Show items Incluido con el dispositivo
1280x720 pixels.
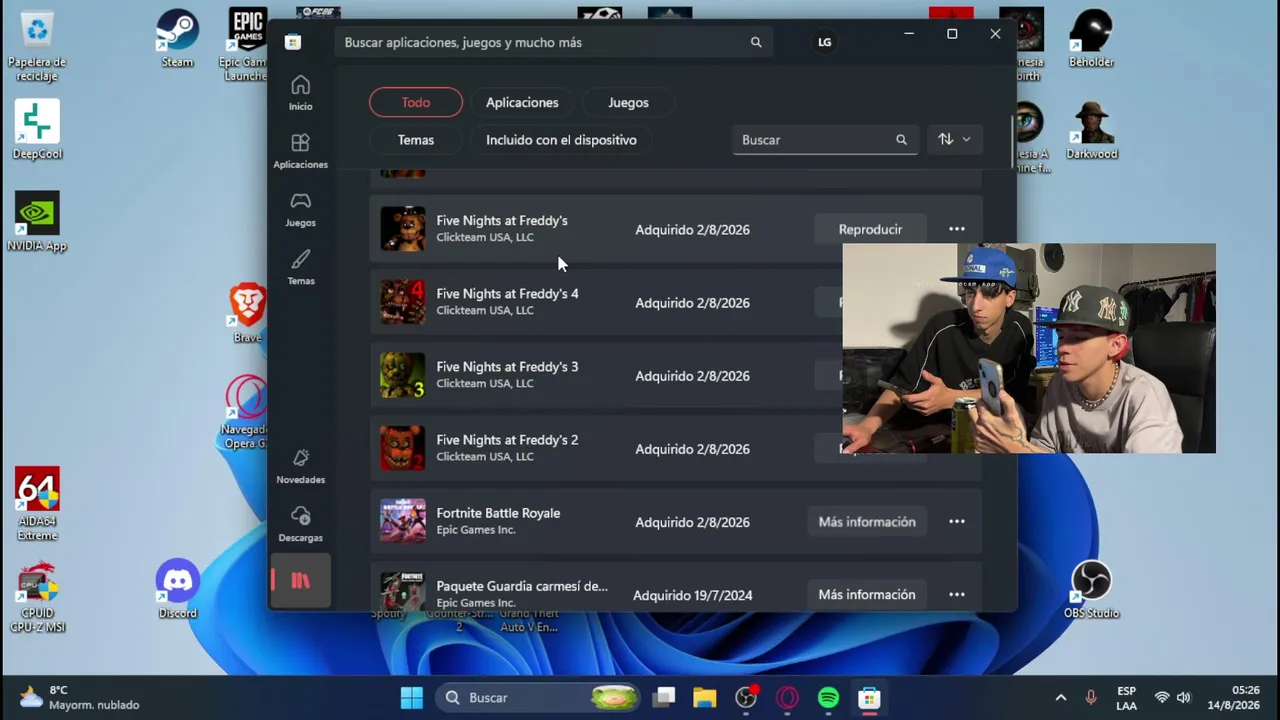561,140
